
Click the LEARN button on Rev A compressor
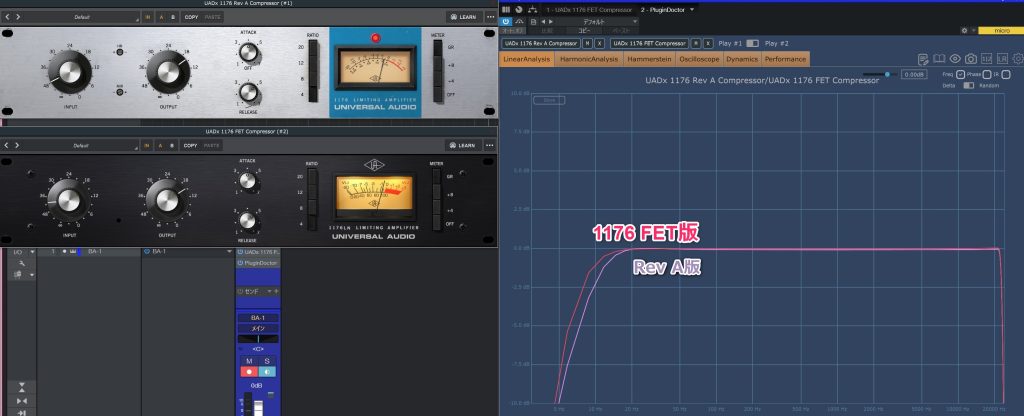click(461, 17)
